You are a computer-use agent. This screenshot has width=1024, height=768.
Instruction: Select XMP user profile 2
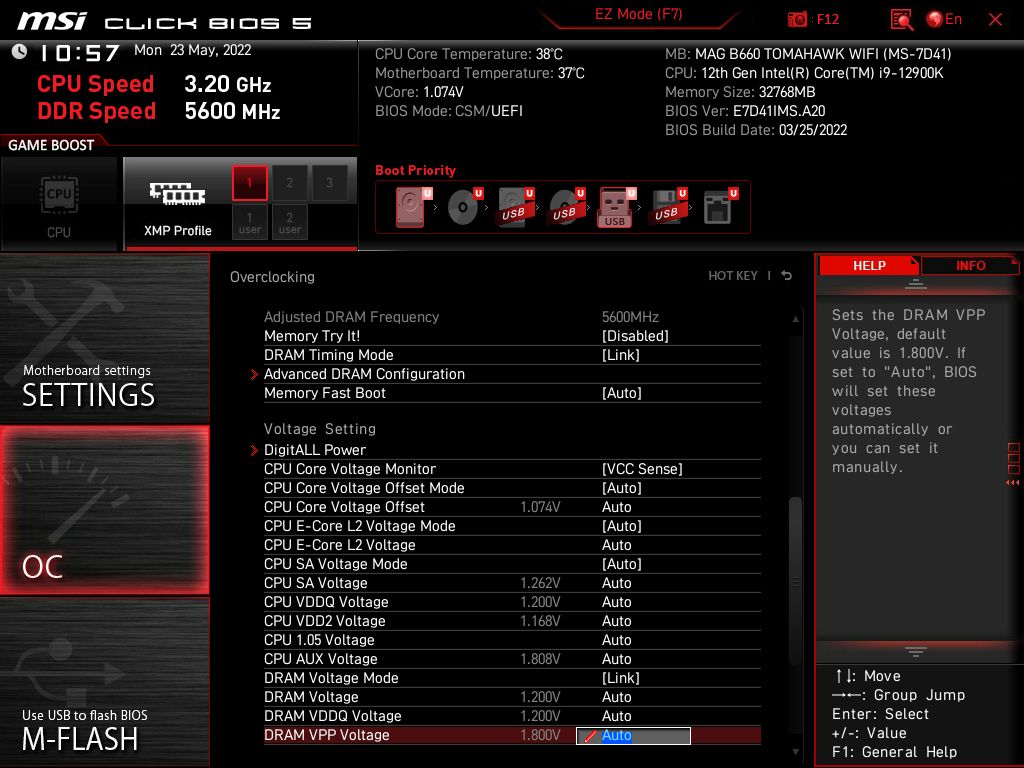pos(289,222)
